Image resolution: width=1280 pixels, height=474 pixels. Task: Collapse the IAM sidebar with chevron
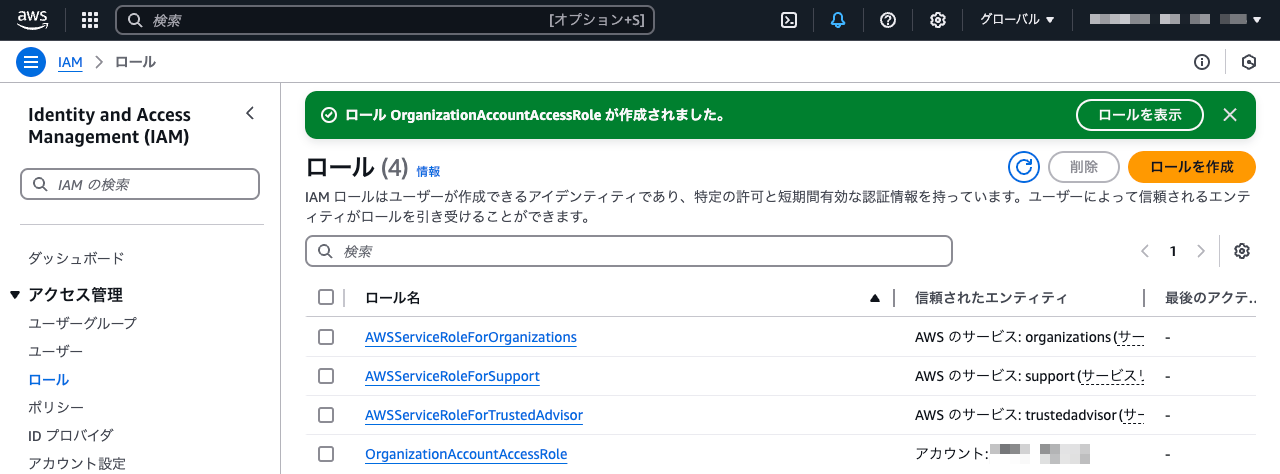(250, 114)
